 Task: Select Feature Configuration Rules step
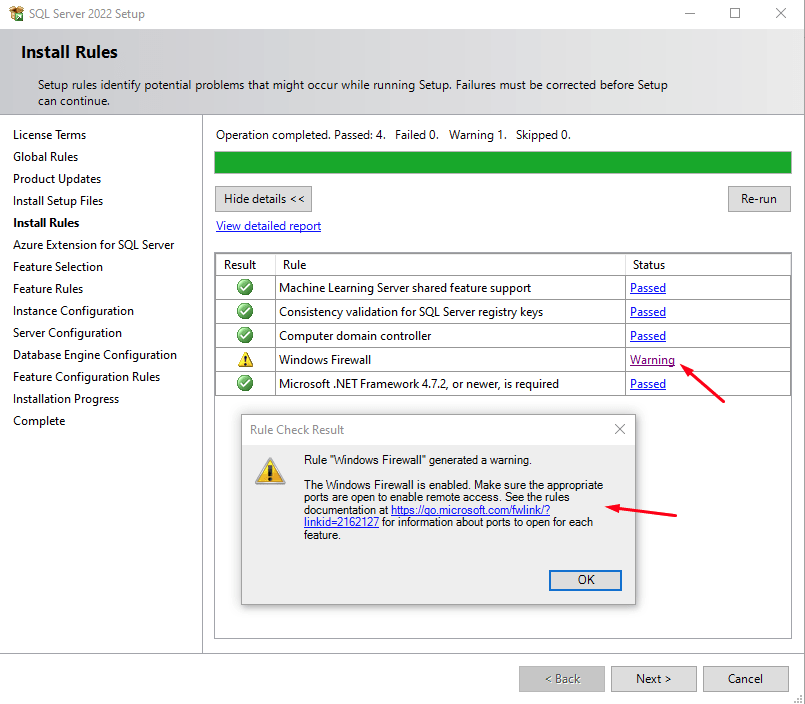[x=87, y=377]
